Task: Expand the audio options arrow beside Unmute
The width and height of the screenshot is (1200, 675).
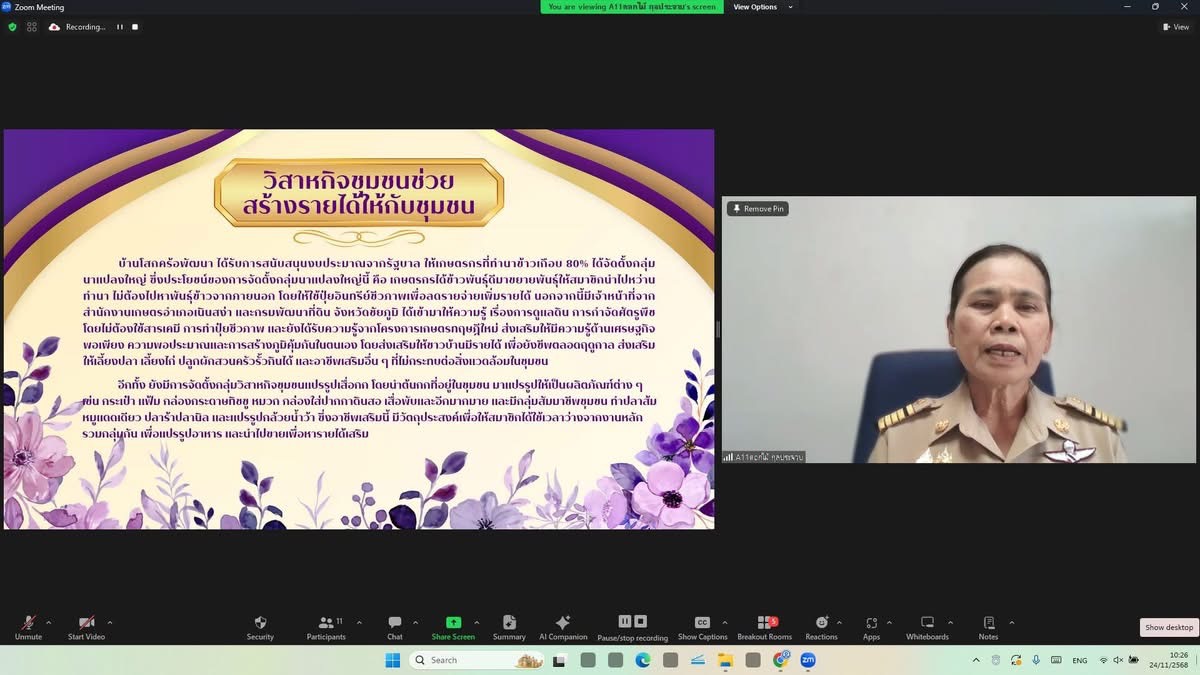Action: coord(48,622)
